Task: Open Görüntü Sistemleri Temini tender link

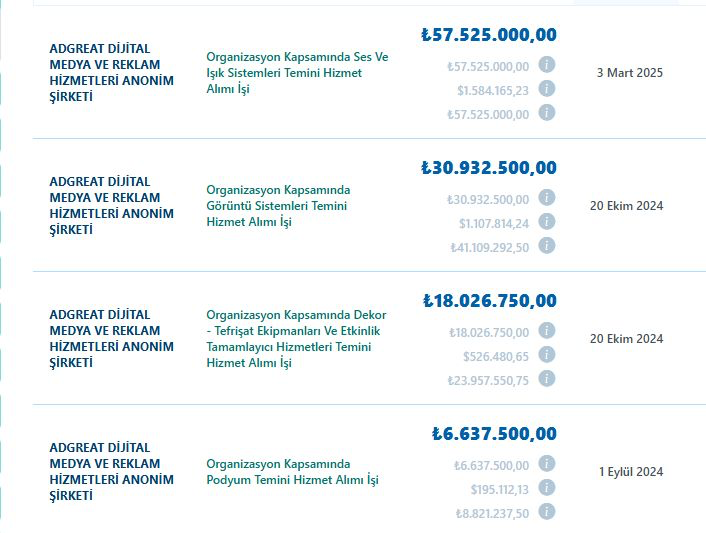Action: pyautogui.click(x=278, y=206)
